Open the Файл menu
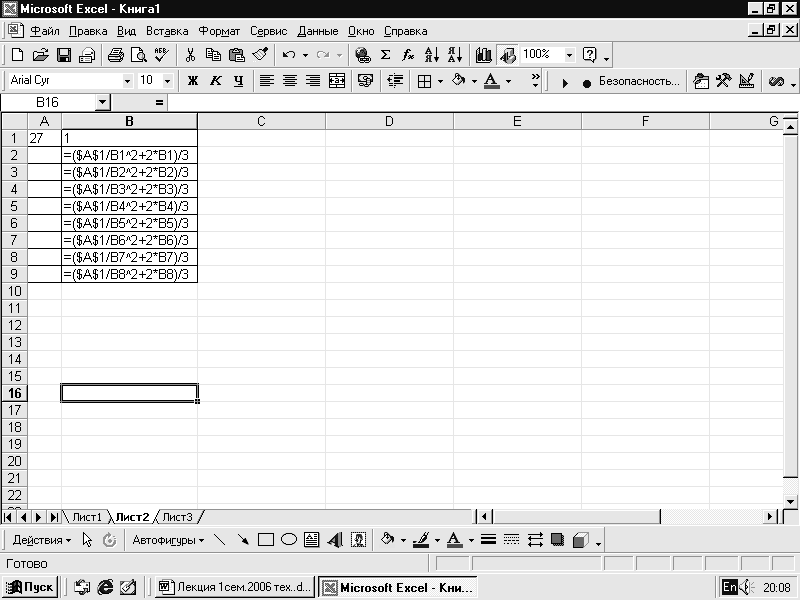The height and width of the screenshot is (600, 800). (45, 31)
